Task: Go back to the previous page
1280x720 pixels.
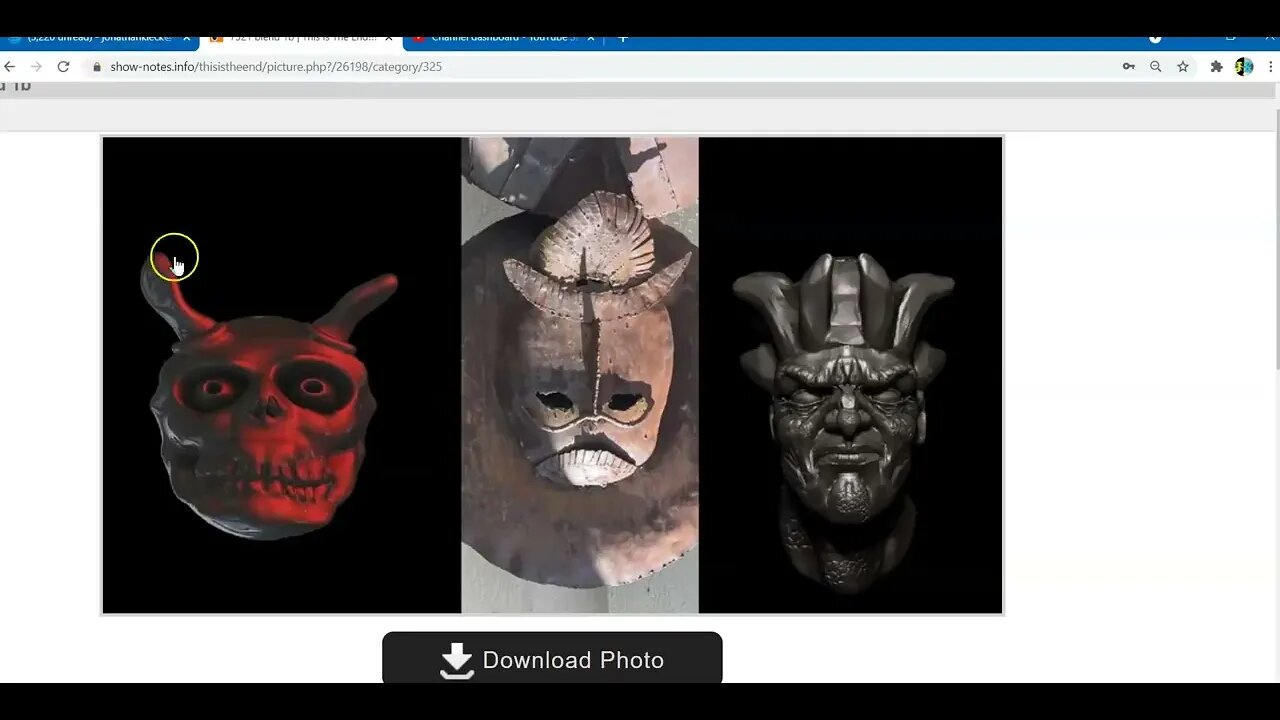Action: click(x=10, y=66)
